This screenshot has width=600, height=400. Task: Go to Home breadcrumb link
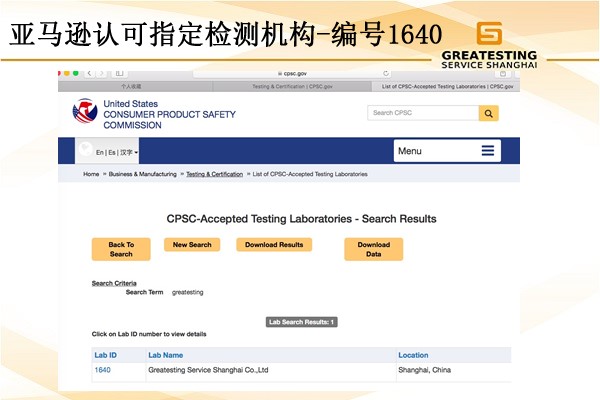91,174
